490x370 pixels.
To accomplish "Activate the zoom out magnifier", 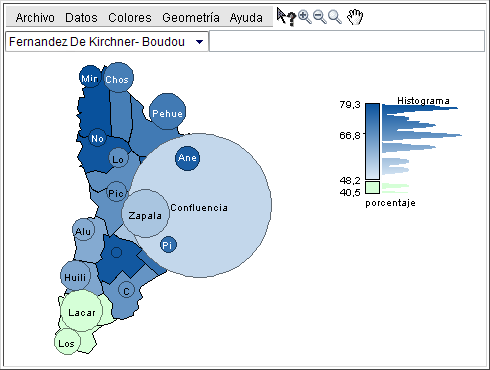I will pyautogui.click(x=320, y=17).
